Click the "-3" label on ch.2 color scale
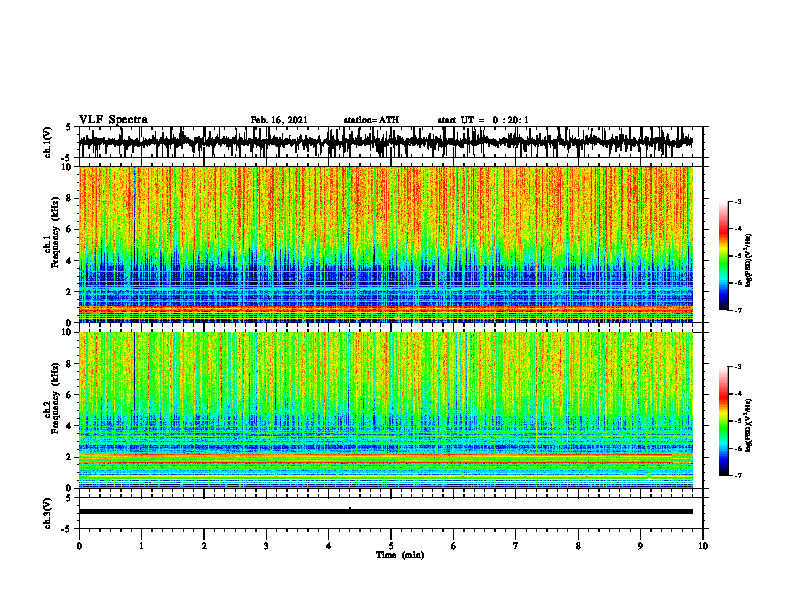The width and height of the screenshot is (792, 612). 738,367
